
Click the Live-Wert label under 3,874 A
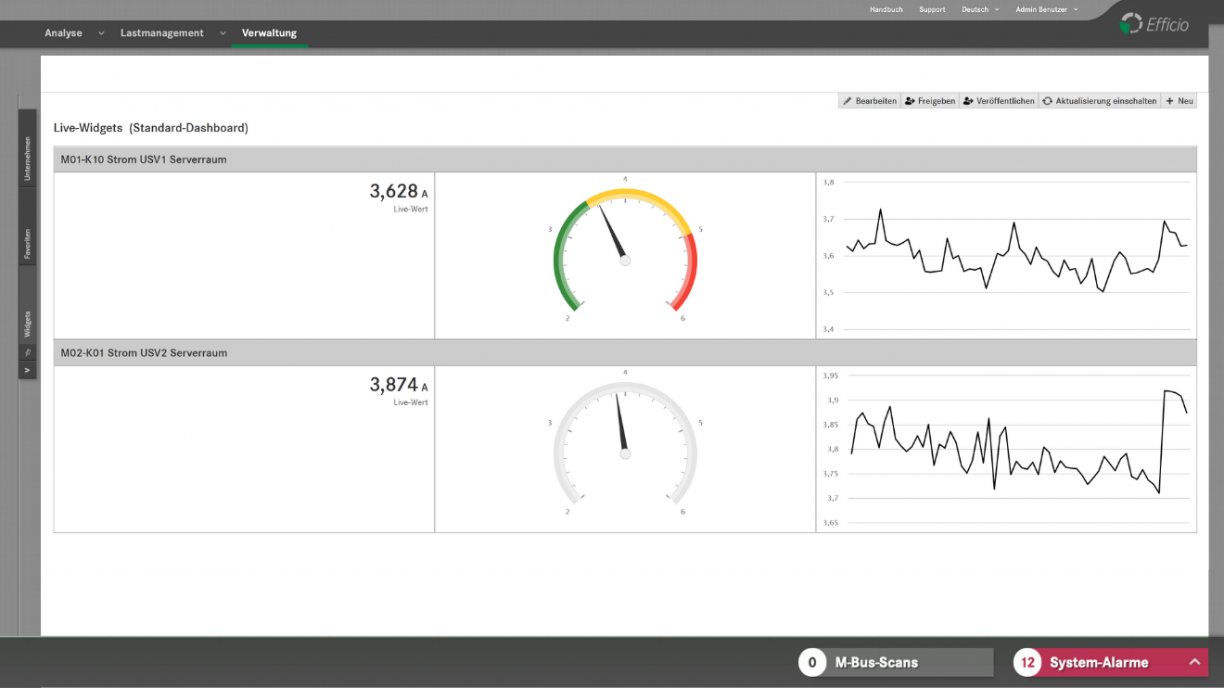411,402
